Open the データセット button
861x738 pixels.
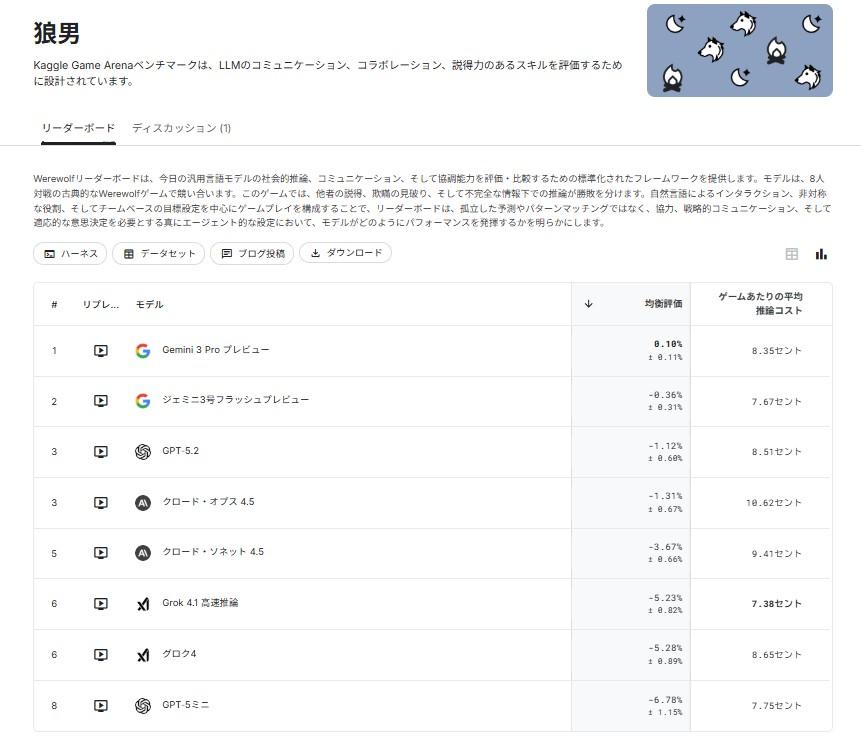[158, 254]
